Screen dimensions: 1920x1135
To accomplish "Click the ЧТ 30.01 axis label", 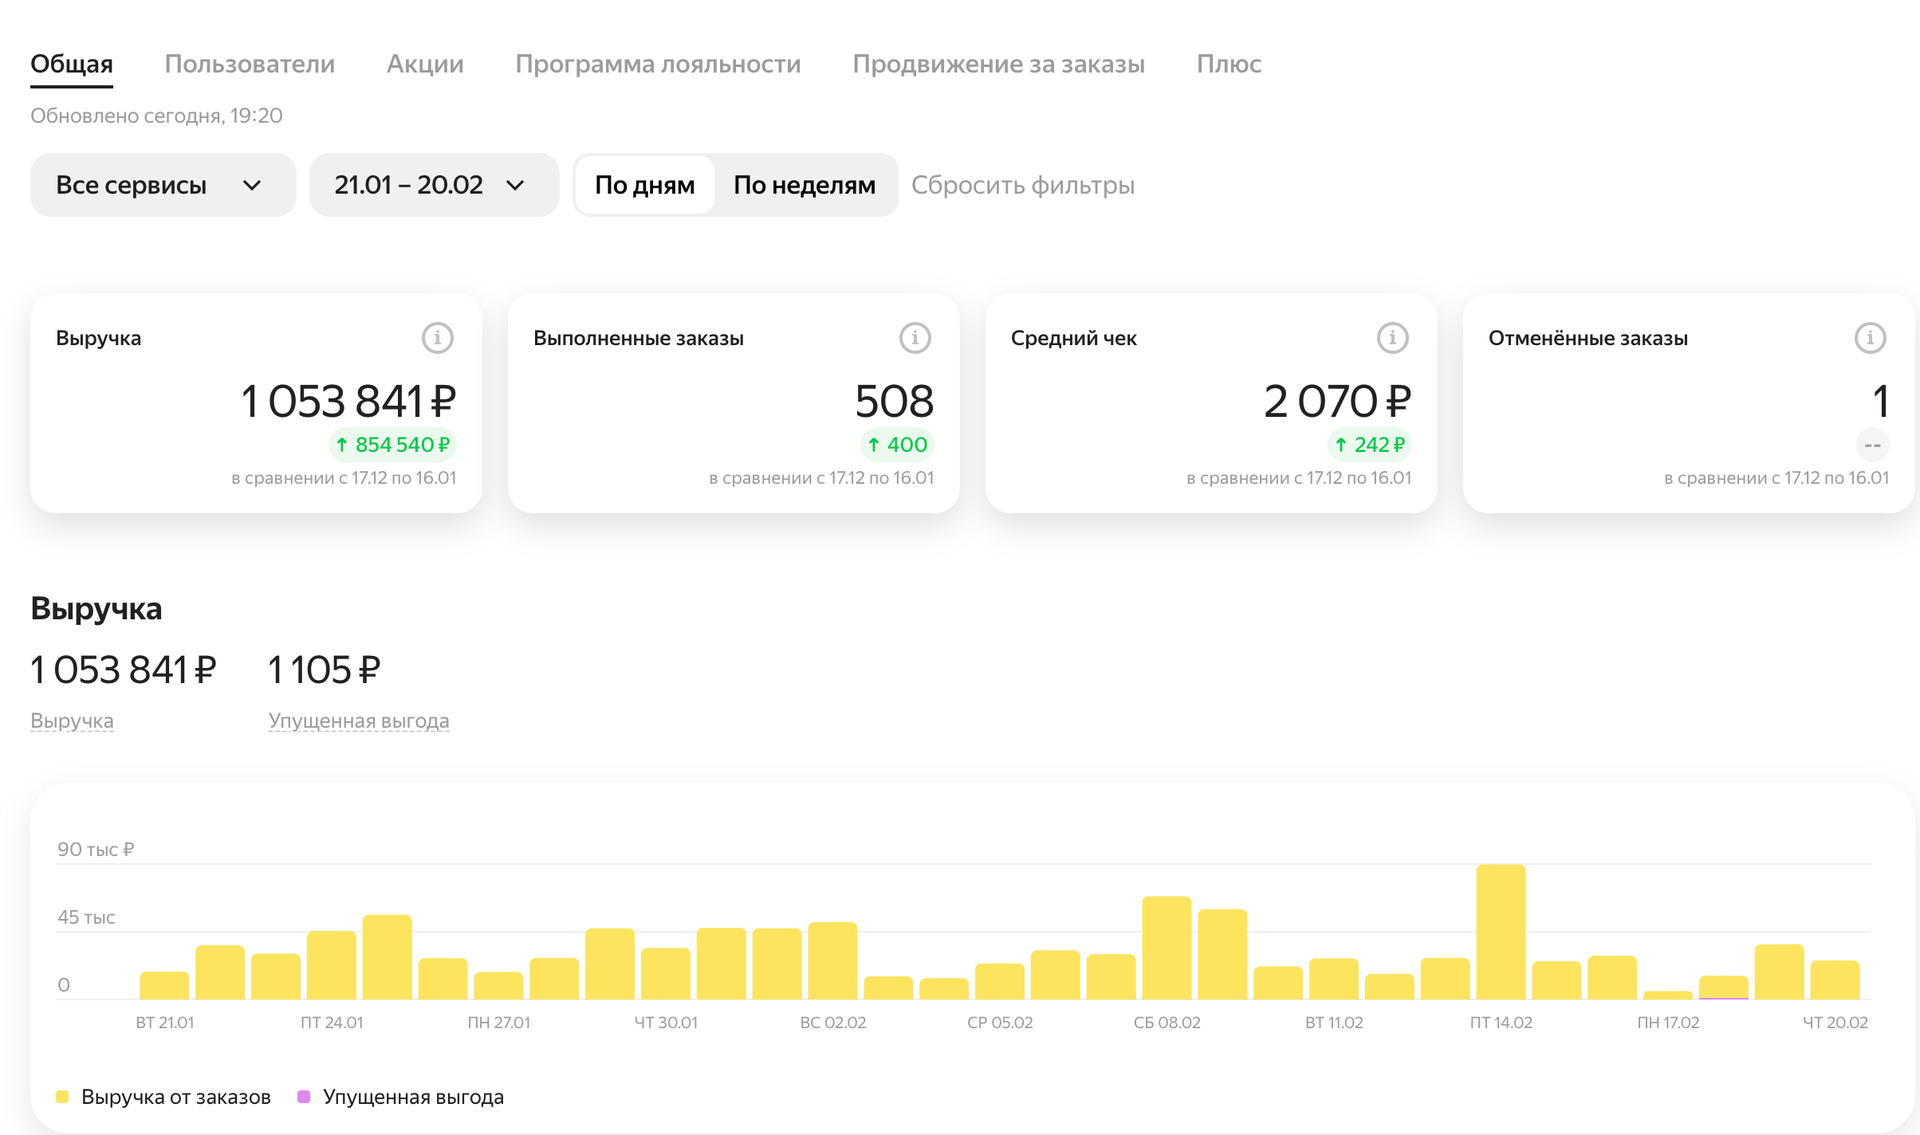I will 666,1023.
